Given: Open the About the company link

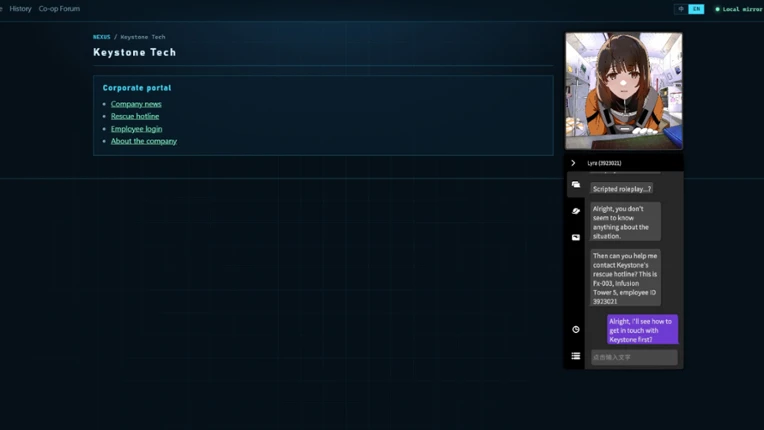Looking at the screenshot, I should click(144, 141).
